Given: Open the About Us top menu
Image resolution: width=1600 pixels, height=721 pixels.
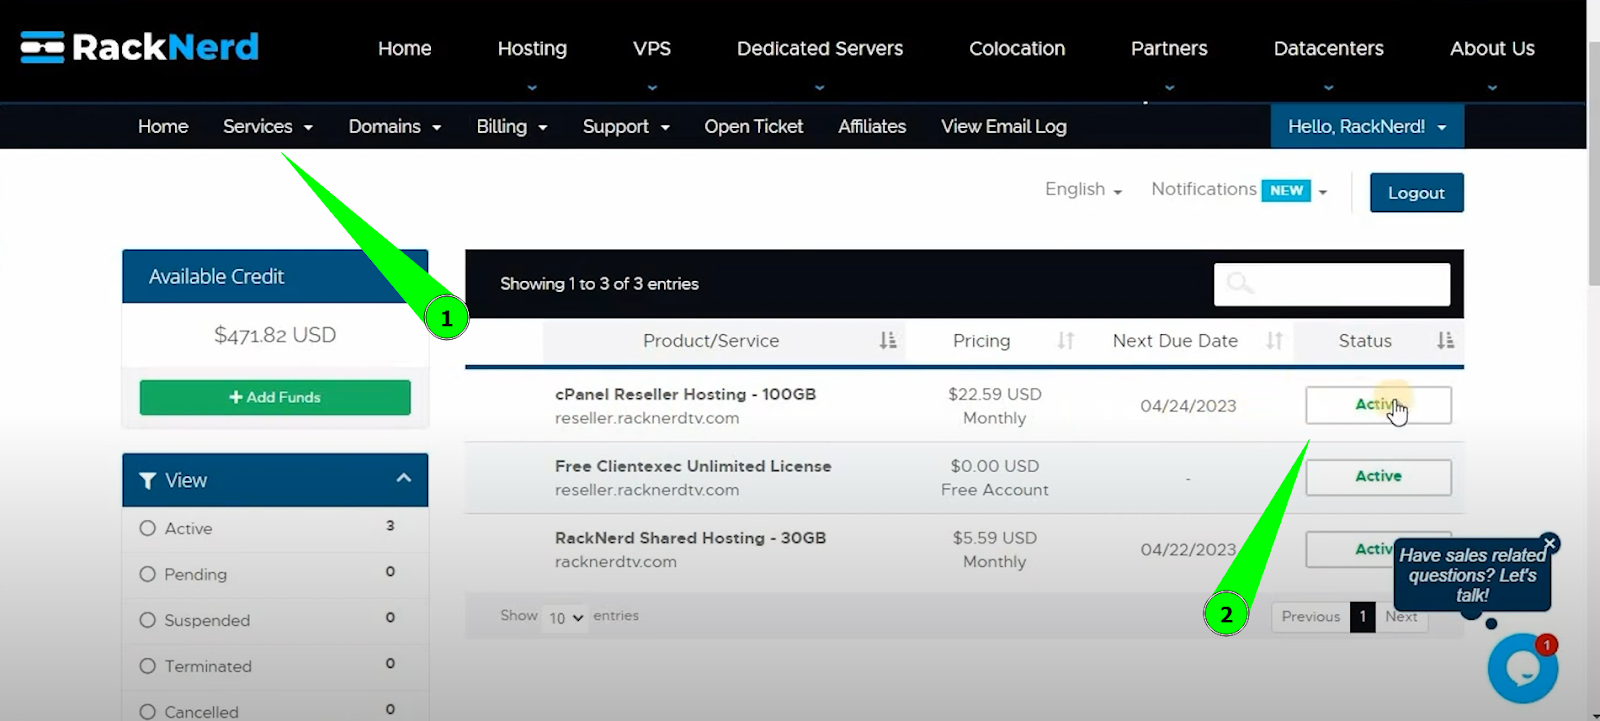Looking at the screenshot, I should [x=1492, y=49].
